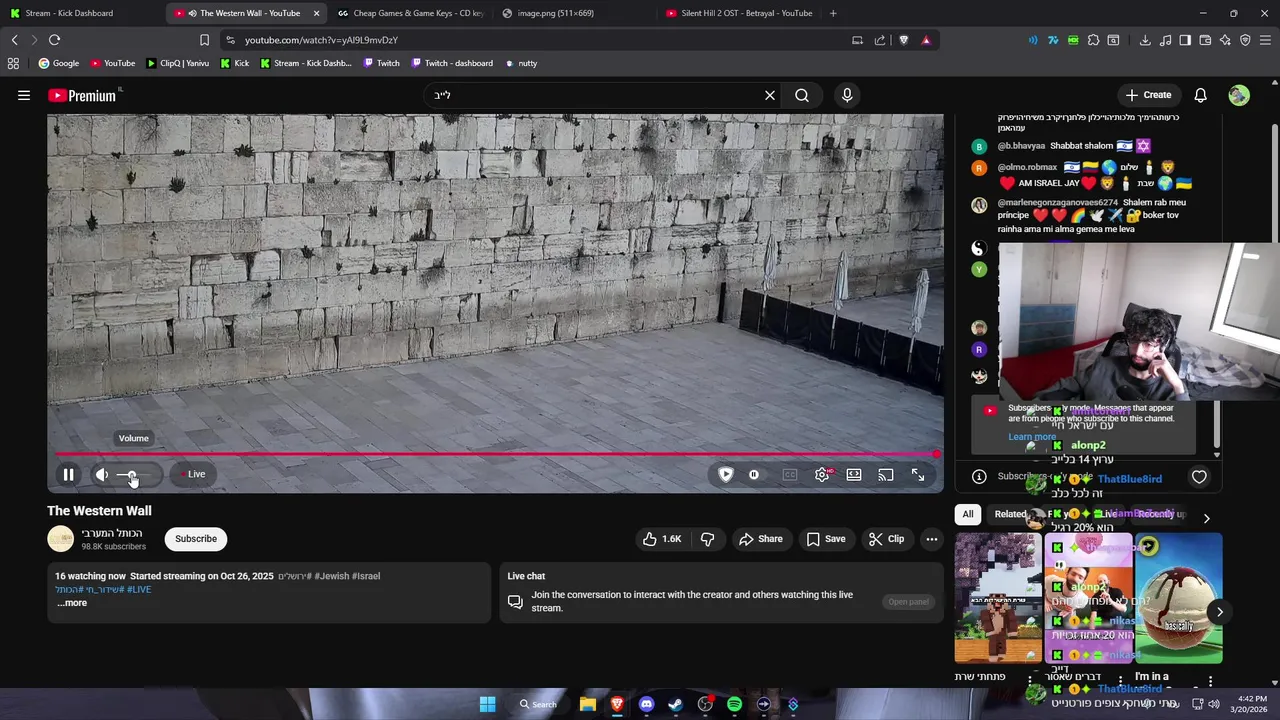Open the Create menu

(x=1148, y=95)
